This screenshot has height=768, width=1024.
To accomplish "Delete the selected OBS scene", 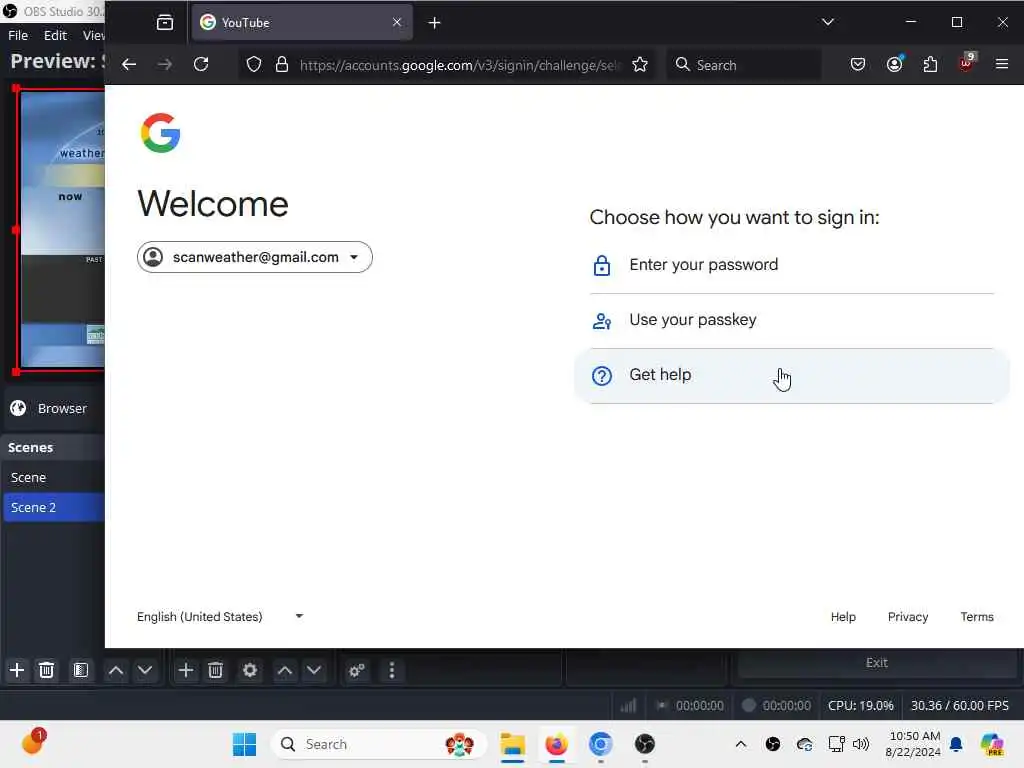I will point(46,670).
